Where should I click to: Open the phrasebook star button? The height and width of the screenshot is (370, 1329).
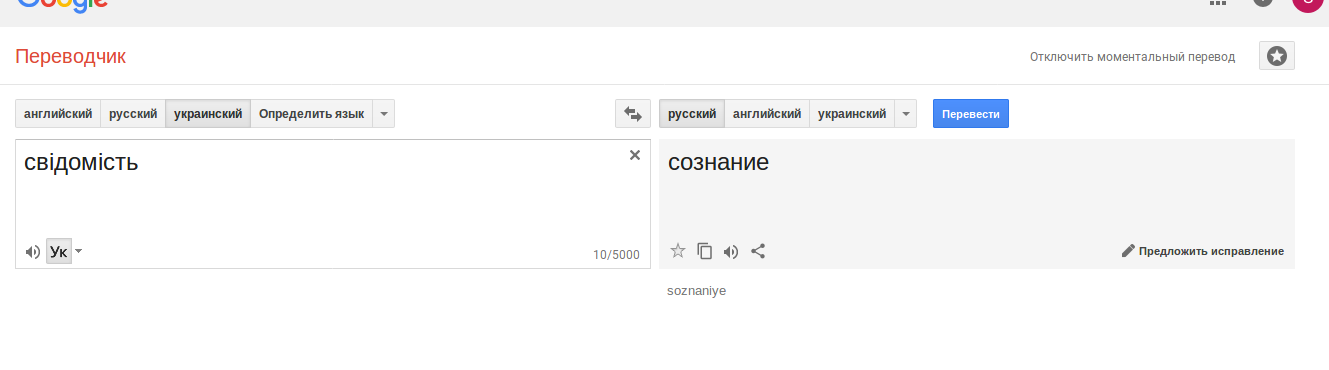(1277, 56)
